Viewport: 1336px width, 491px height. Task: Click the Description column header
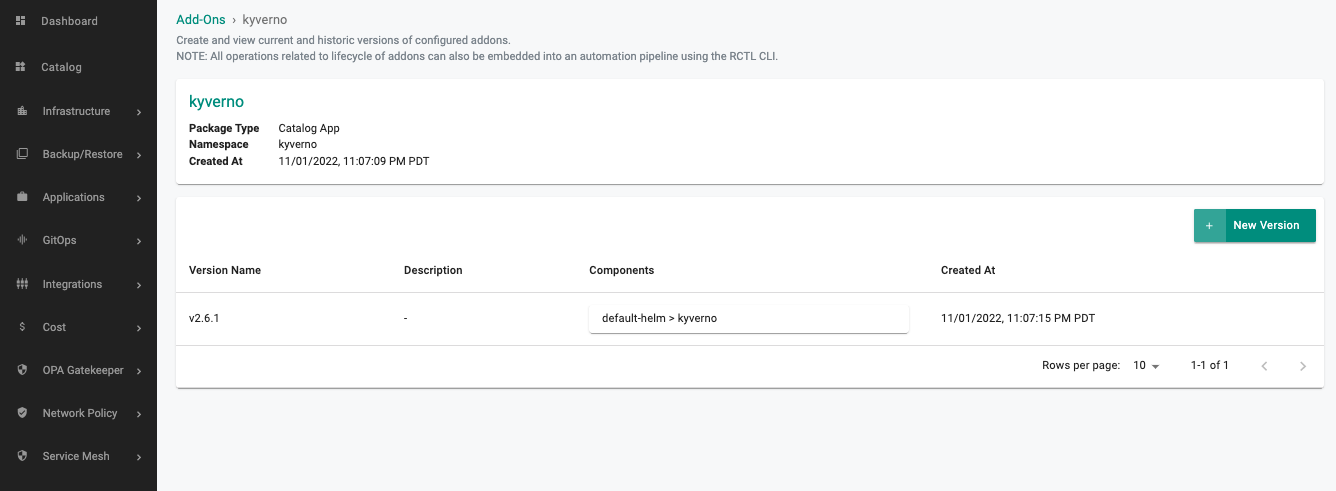[x=433, y=270]
